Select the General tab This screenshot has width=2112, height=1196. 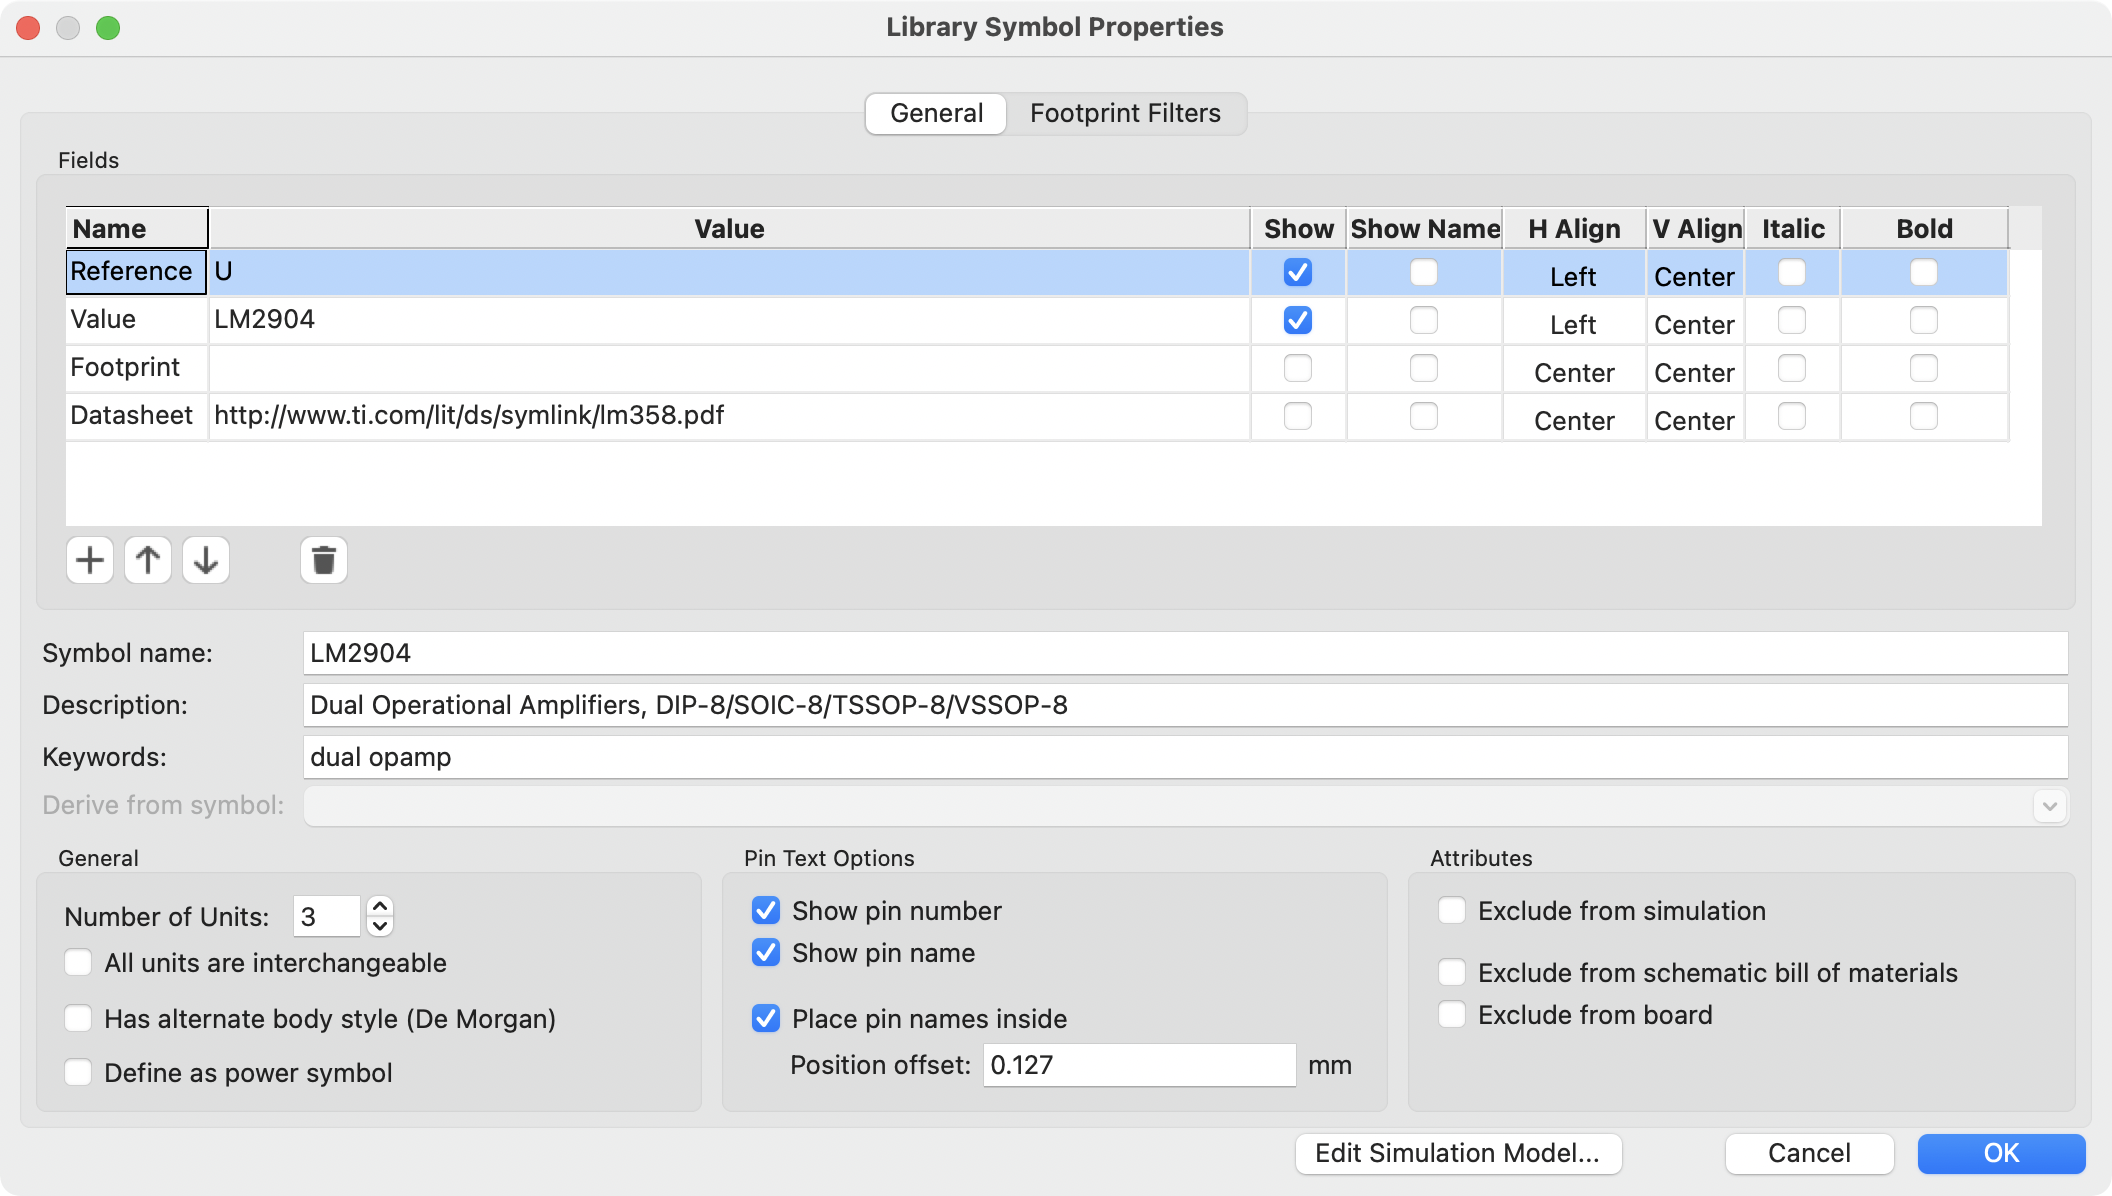click(936, 113)
